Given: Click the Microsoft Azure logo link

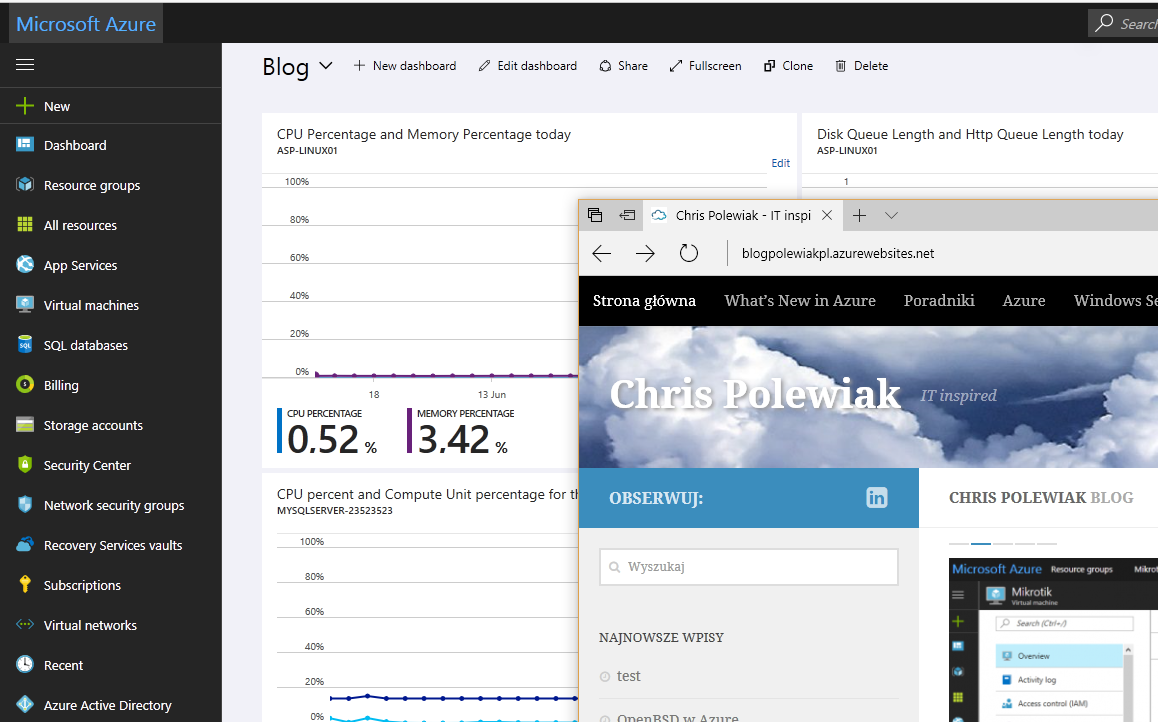Looking at the screenshot, I should pyautogui.click(x=86, y=24).
